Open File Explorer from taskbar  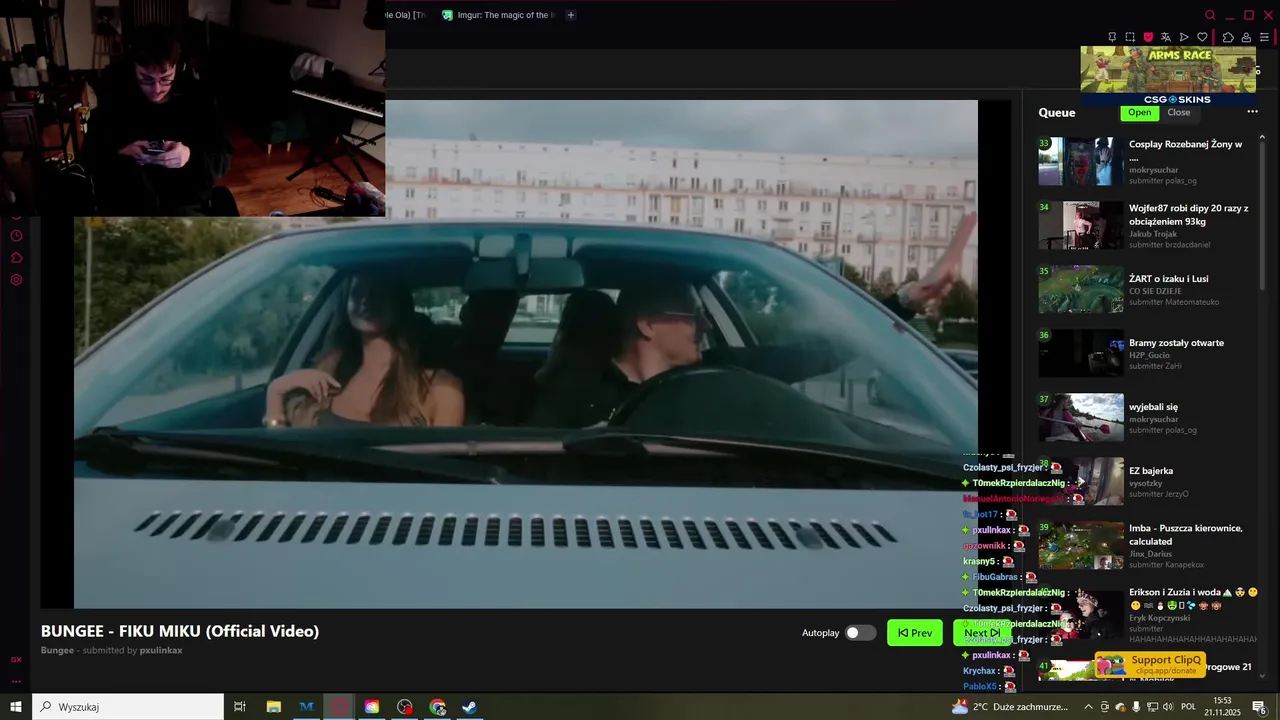(x=273, y=707)
